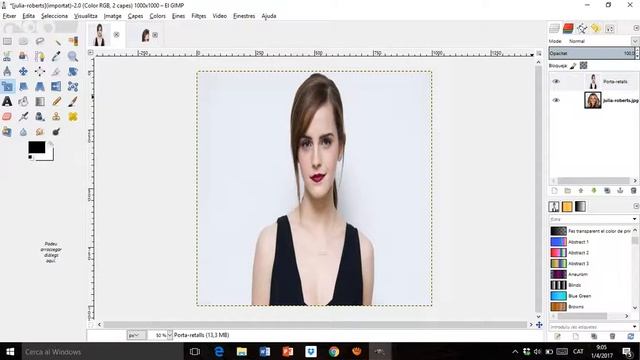640x360 pixels.
Task: Switch to the Undo History dock tab
Action: coord(596,28)
